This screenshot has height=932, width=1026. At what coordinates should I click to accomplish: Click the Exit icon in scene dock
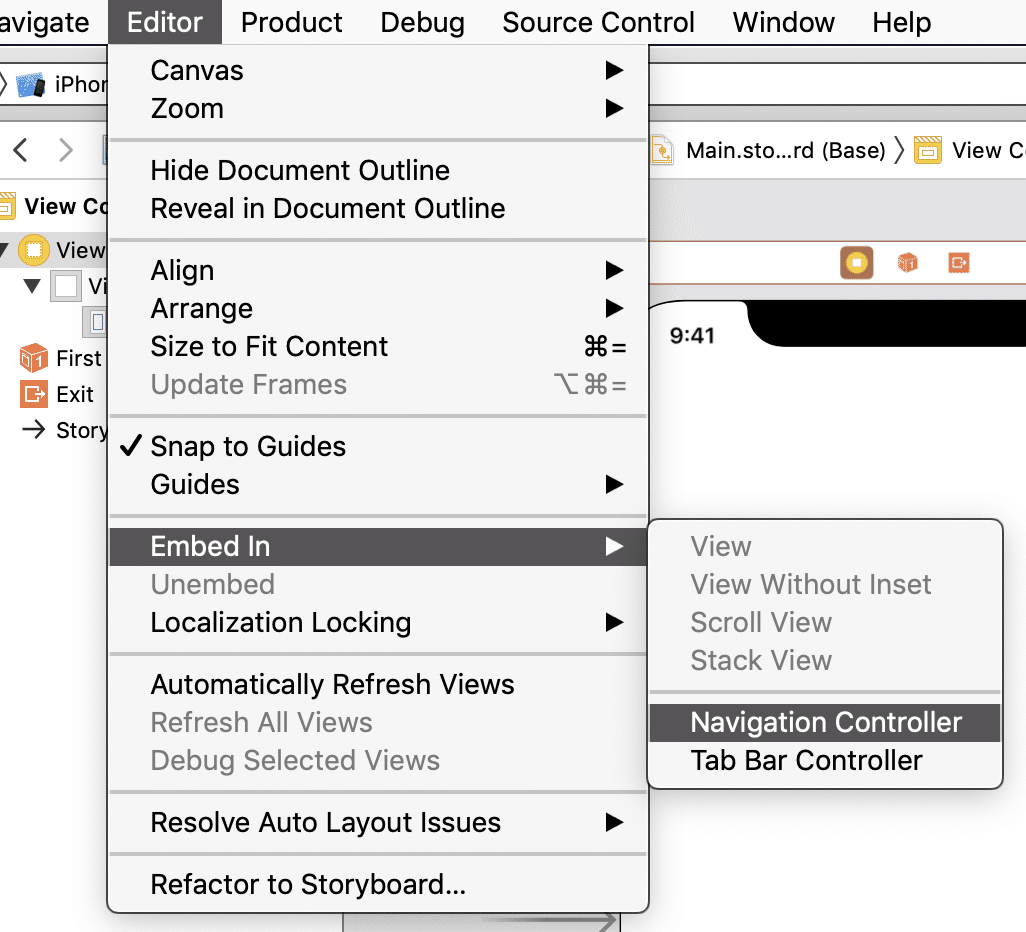[959, 262]
